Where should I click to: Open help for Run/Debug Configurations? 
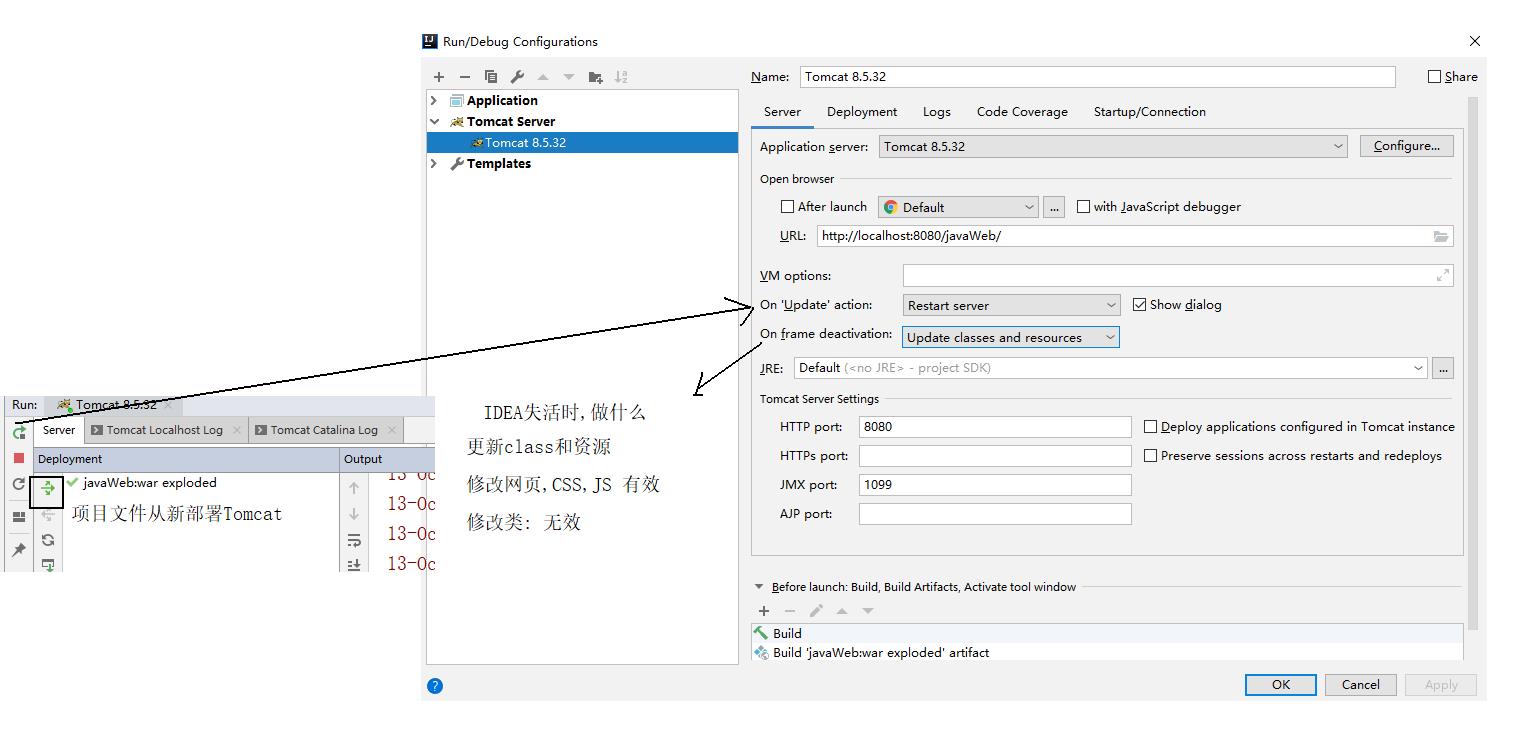tap(434, 685)
